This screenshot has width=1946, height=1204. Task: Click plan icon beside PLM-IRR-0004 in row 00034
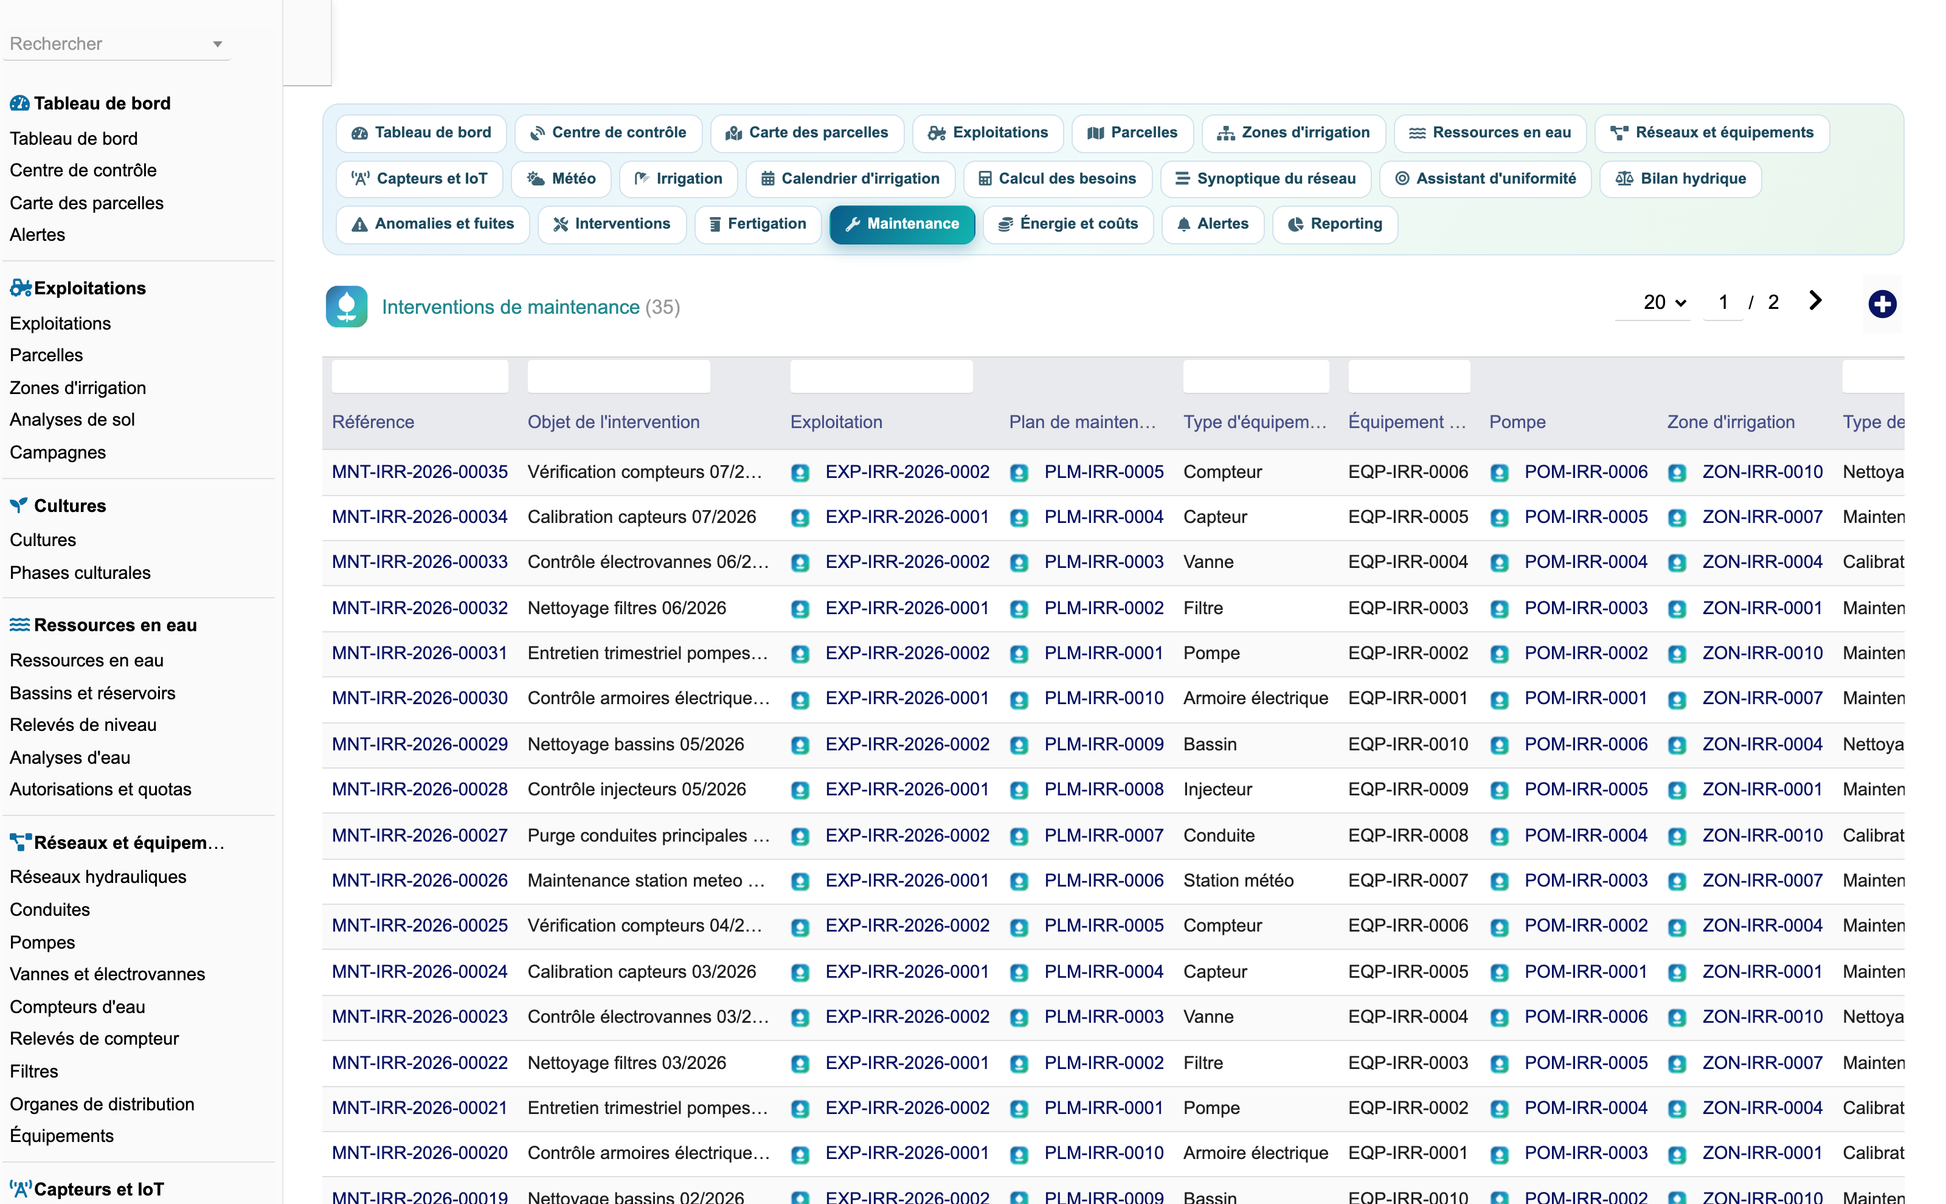click(1019, 518)
